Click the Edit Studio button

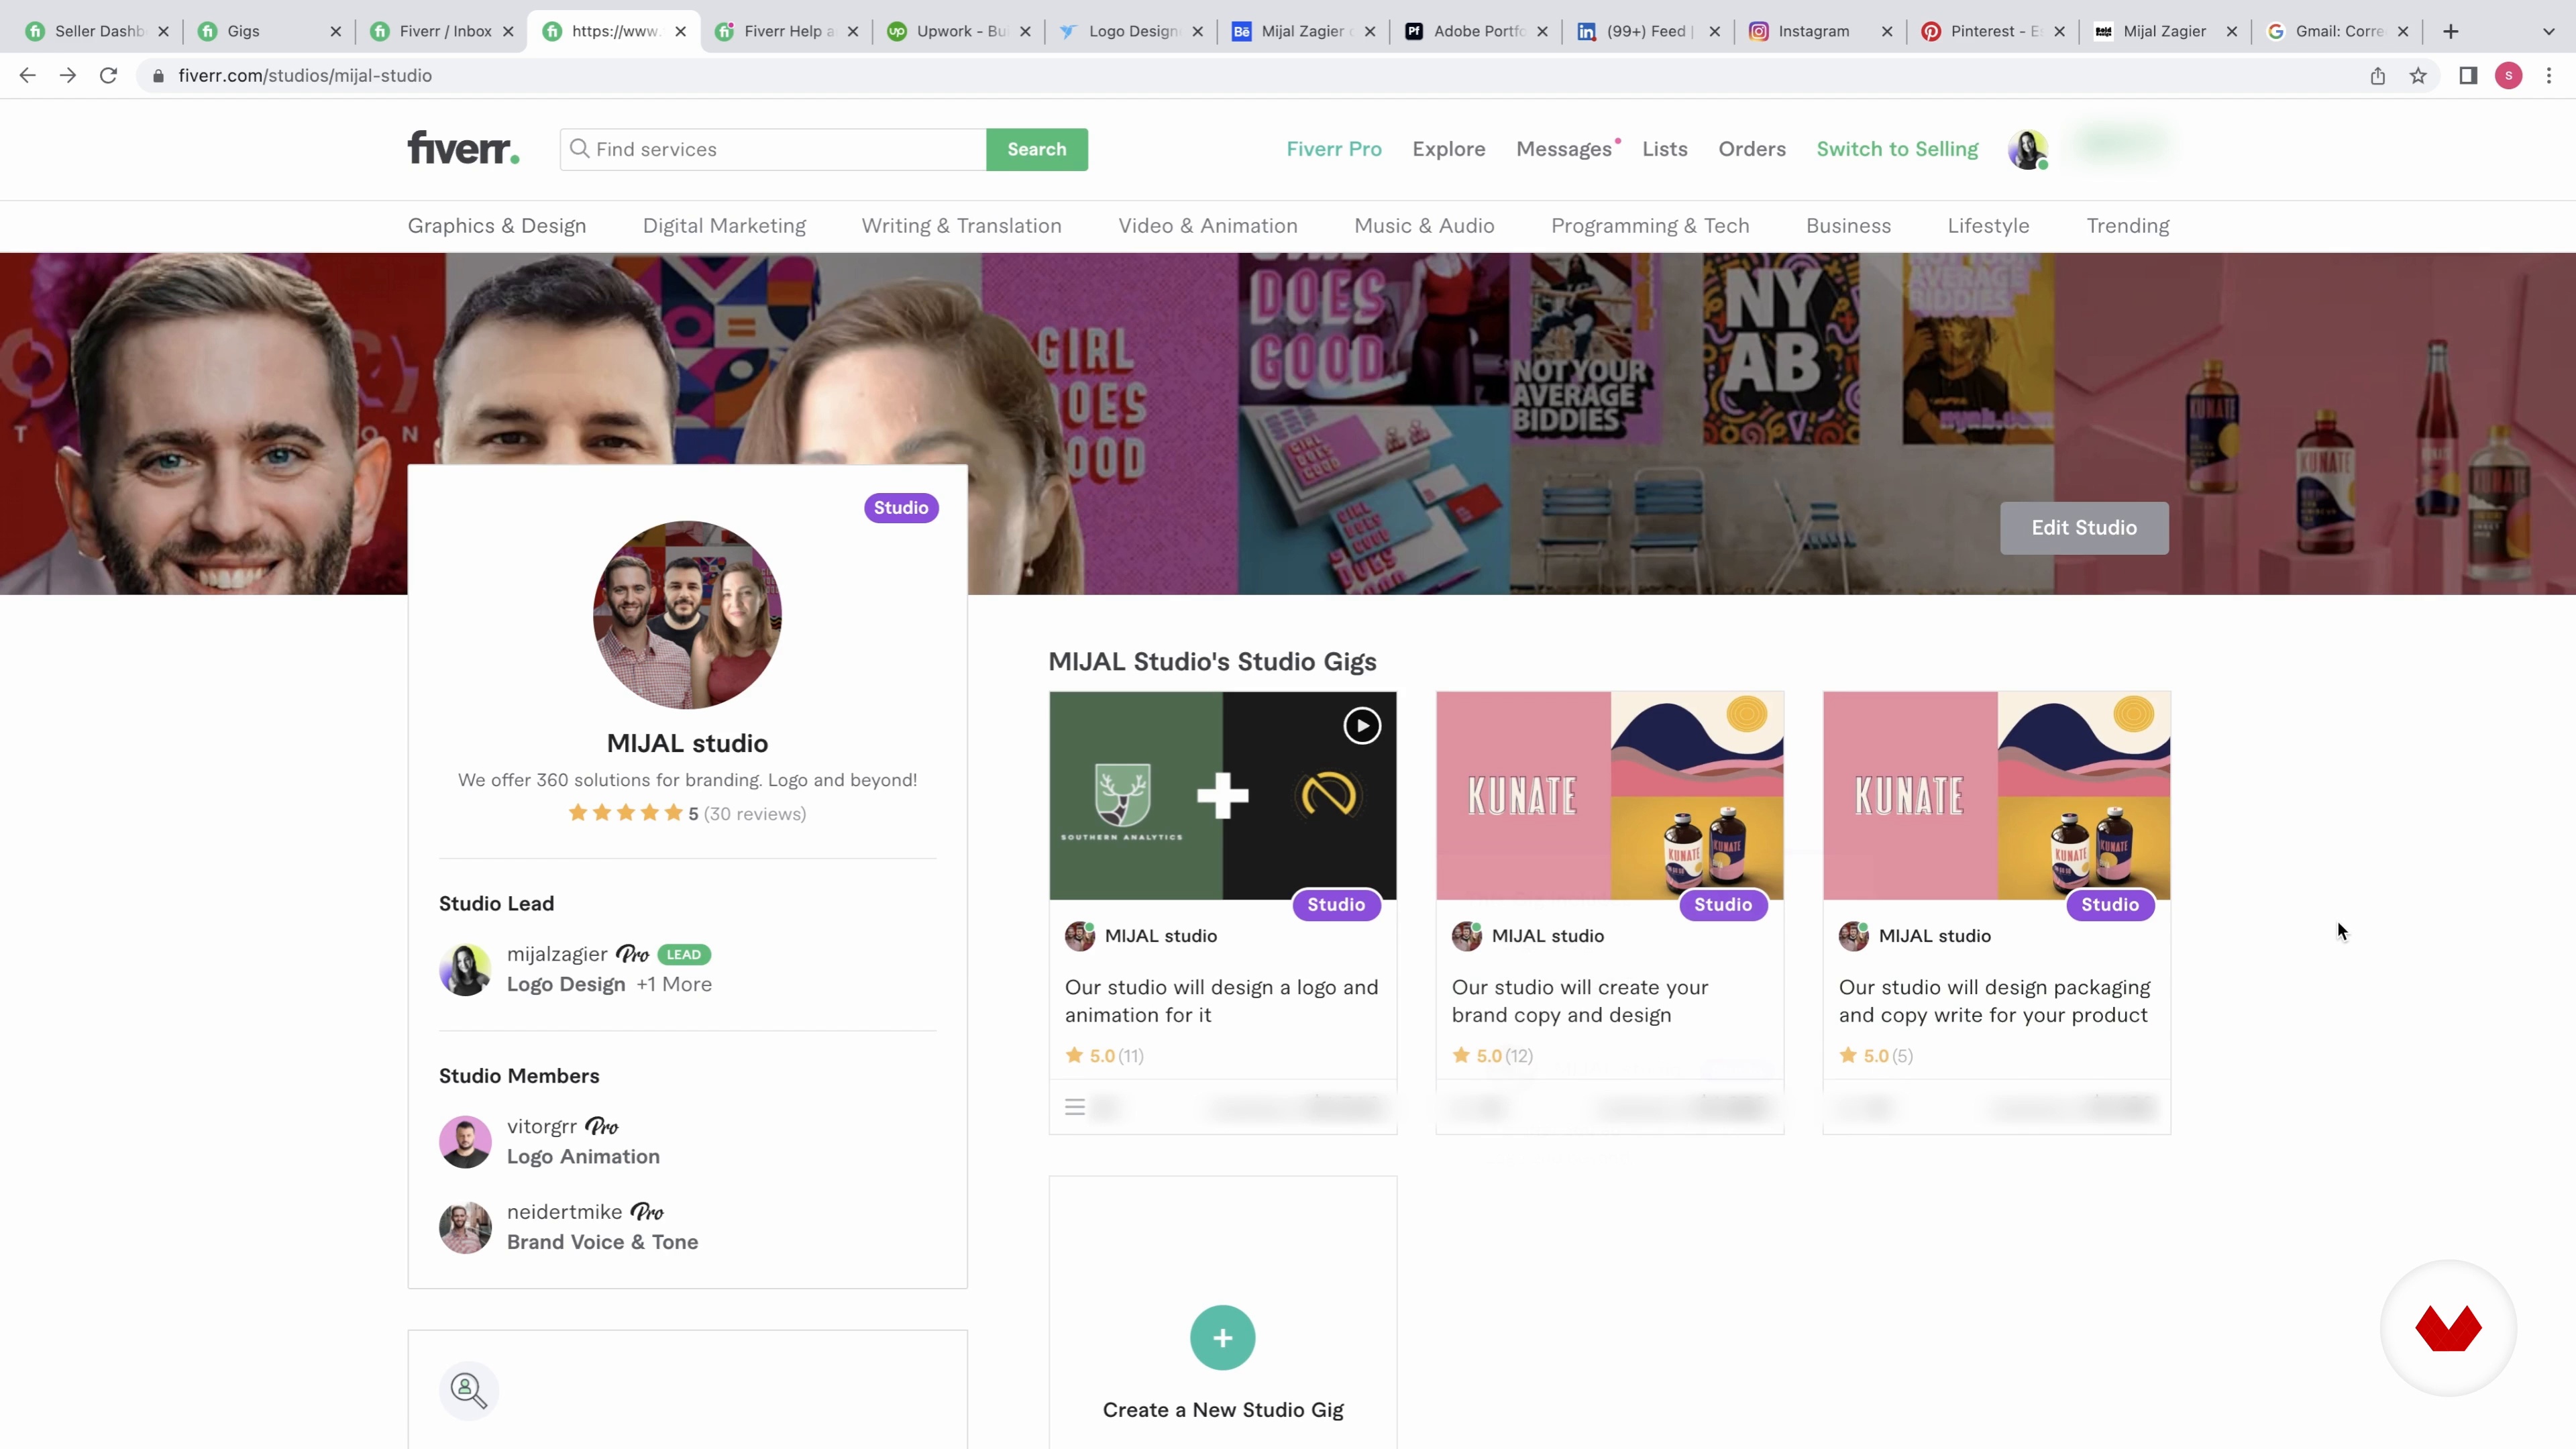(x=2084, y=528)
